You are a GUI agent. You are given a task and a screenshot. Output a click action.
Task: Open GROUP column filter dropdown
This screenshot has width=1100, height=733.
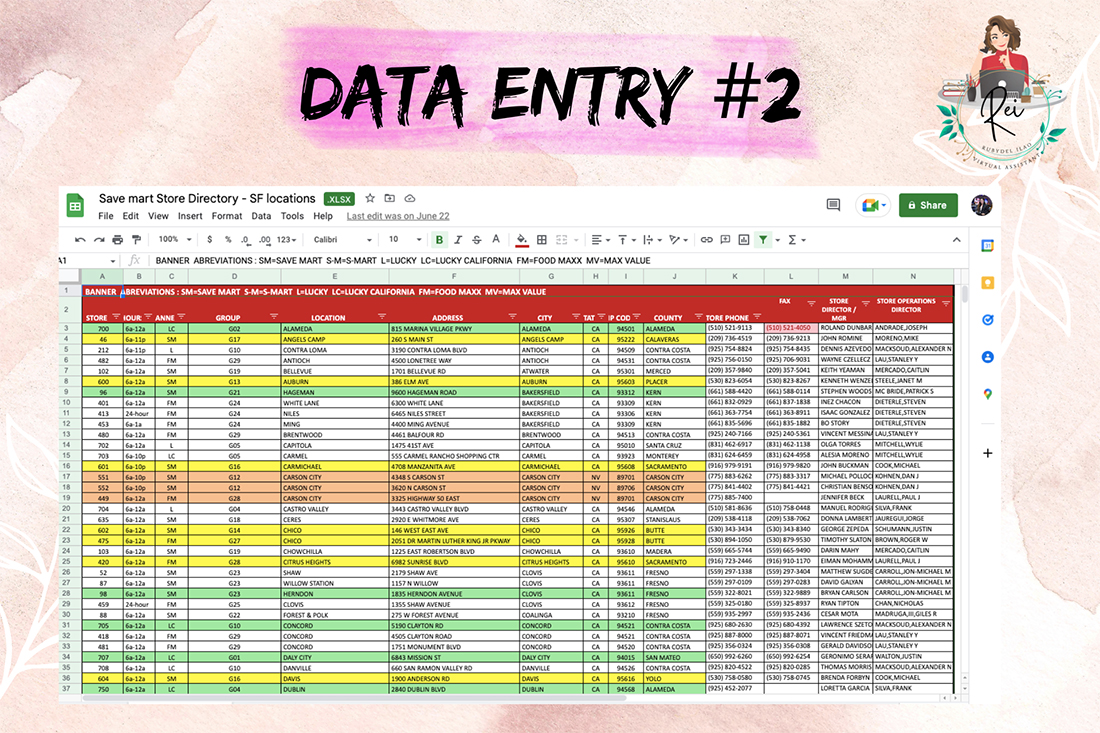[274, 317]
